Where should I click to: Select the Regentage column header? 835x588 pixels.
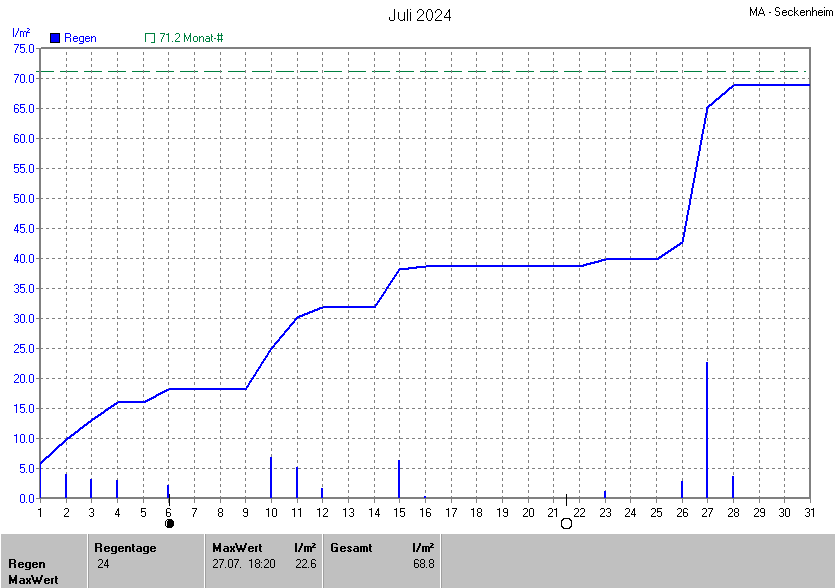pos(125,547)
